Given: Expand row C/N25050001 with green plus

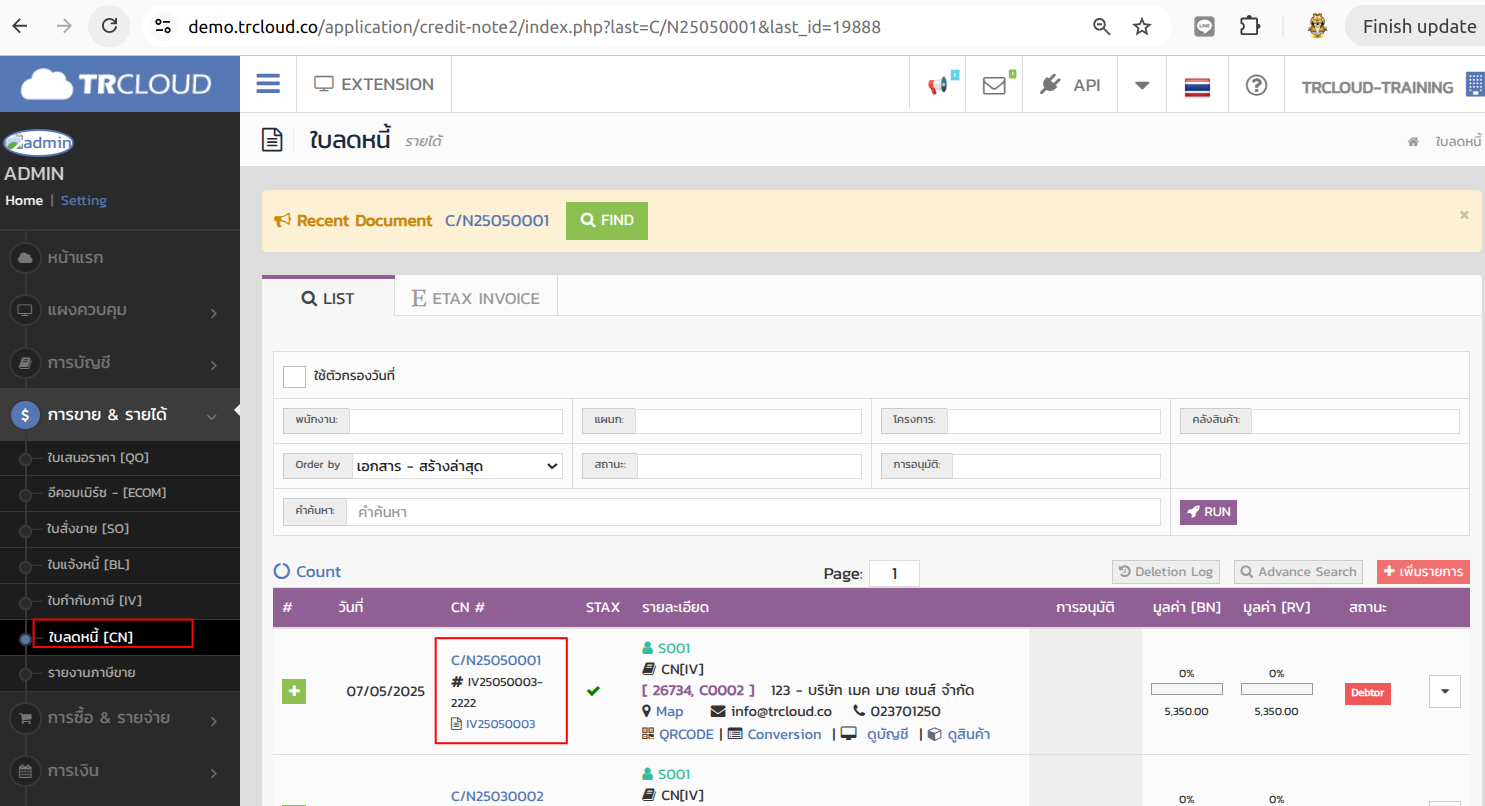Looking at the screenshot, I should pyautogui.click(x=294, y=691).
